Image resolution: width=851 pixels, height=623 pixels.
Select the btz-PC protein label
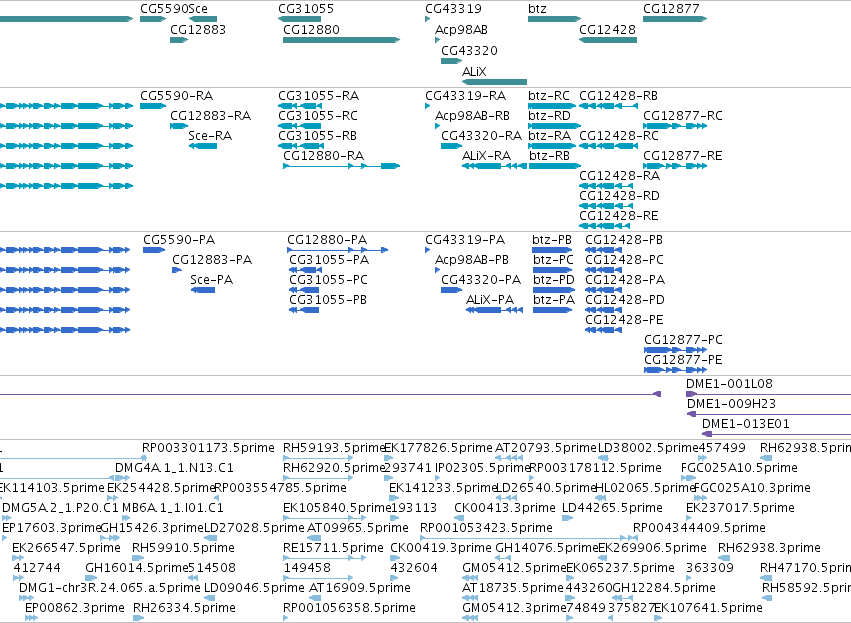pos(553,260)
